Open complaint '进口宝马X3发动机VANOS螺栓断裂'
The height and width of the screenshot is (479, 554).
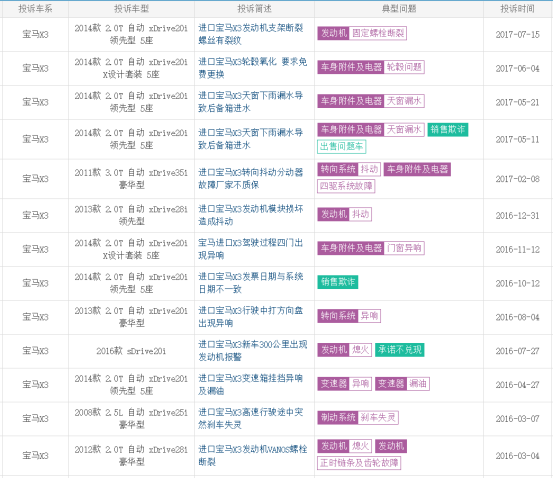tap(252, 456)
